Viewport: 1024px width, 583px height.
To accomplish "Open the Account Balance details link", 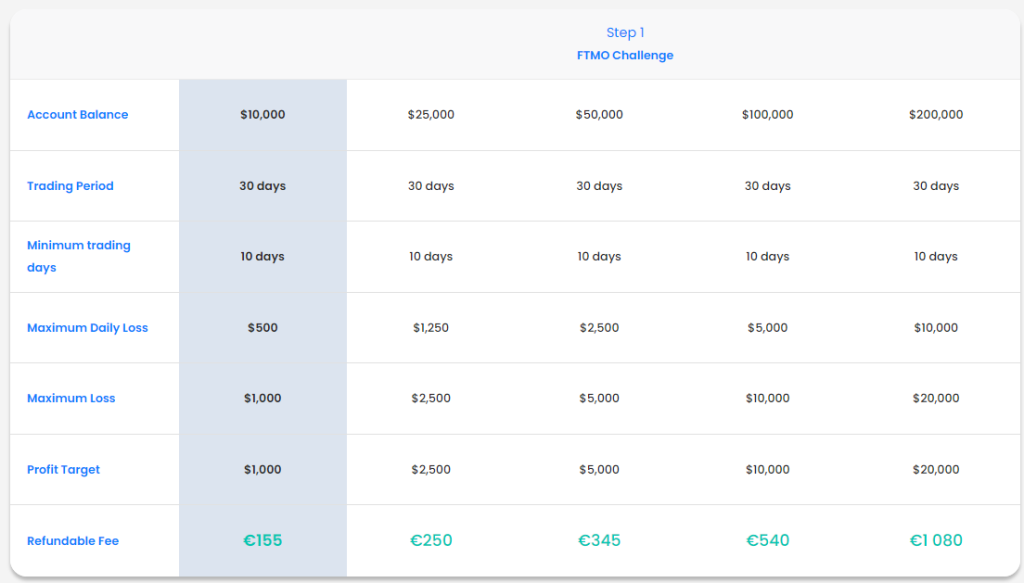I will click(x=77, y=114).
